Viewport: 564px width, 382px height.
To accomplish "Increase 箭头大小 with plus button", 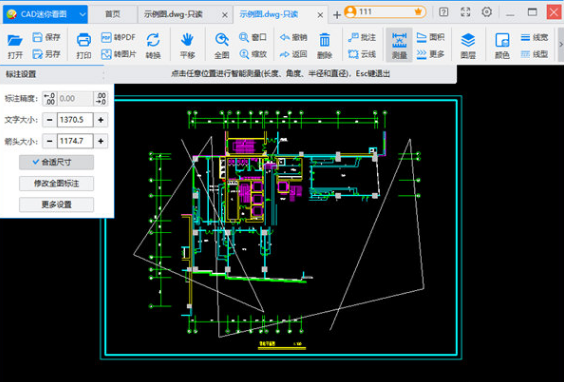I will pos(101,141).
